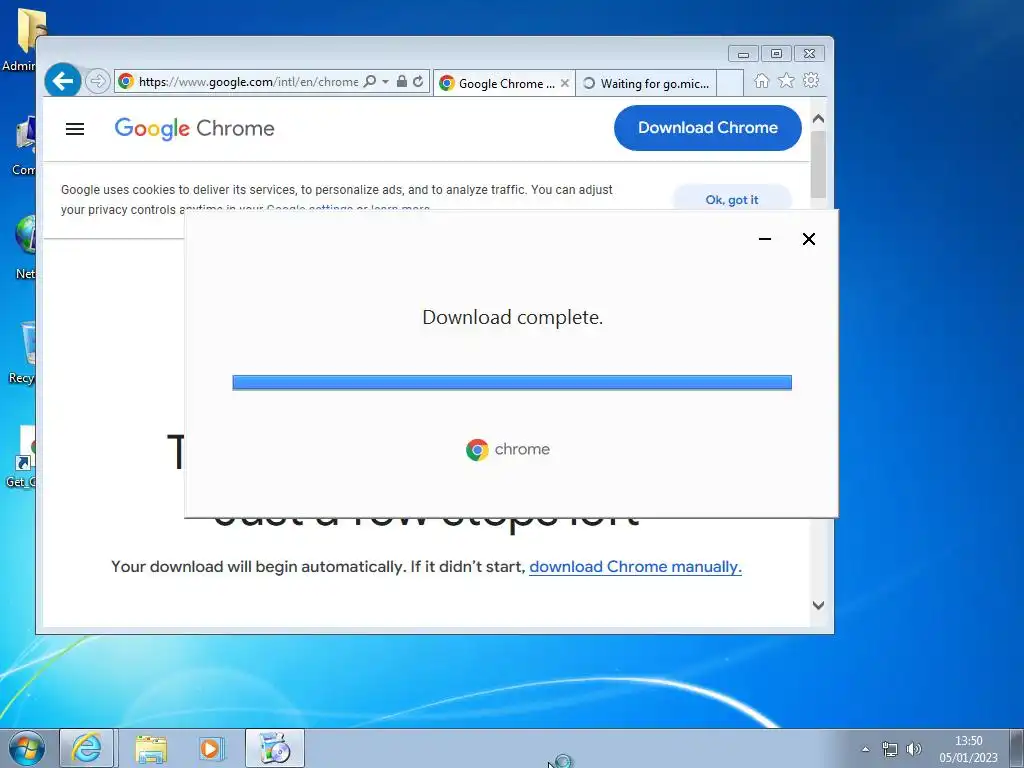Click the IE forward arrow button

tap(97, 82)
